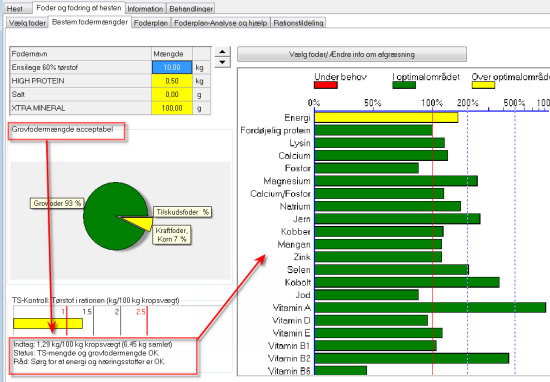
Task: Click the Vitamin A bar
Action: coord(430,308)
